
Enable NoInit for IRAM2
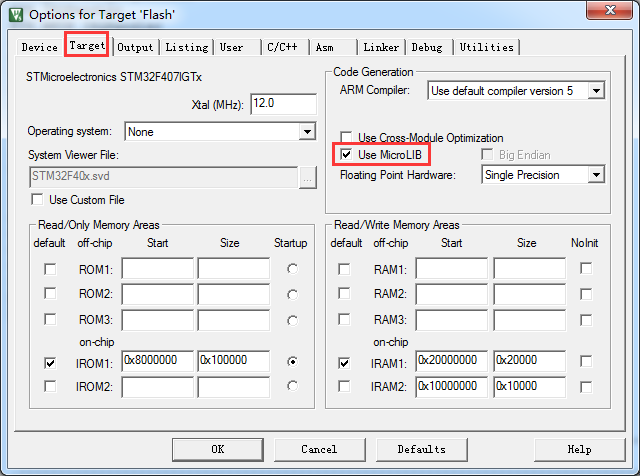[x=586, y=387]
